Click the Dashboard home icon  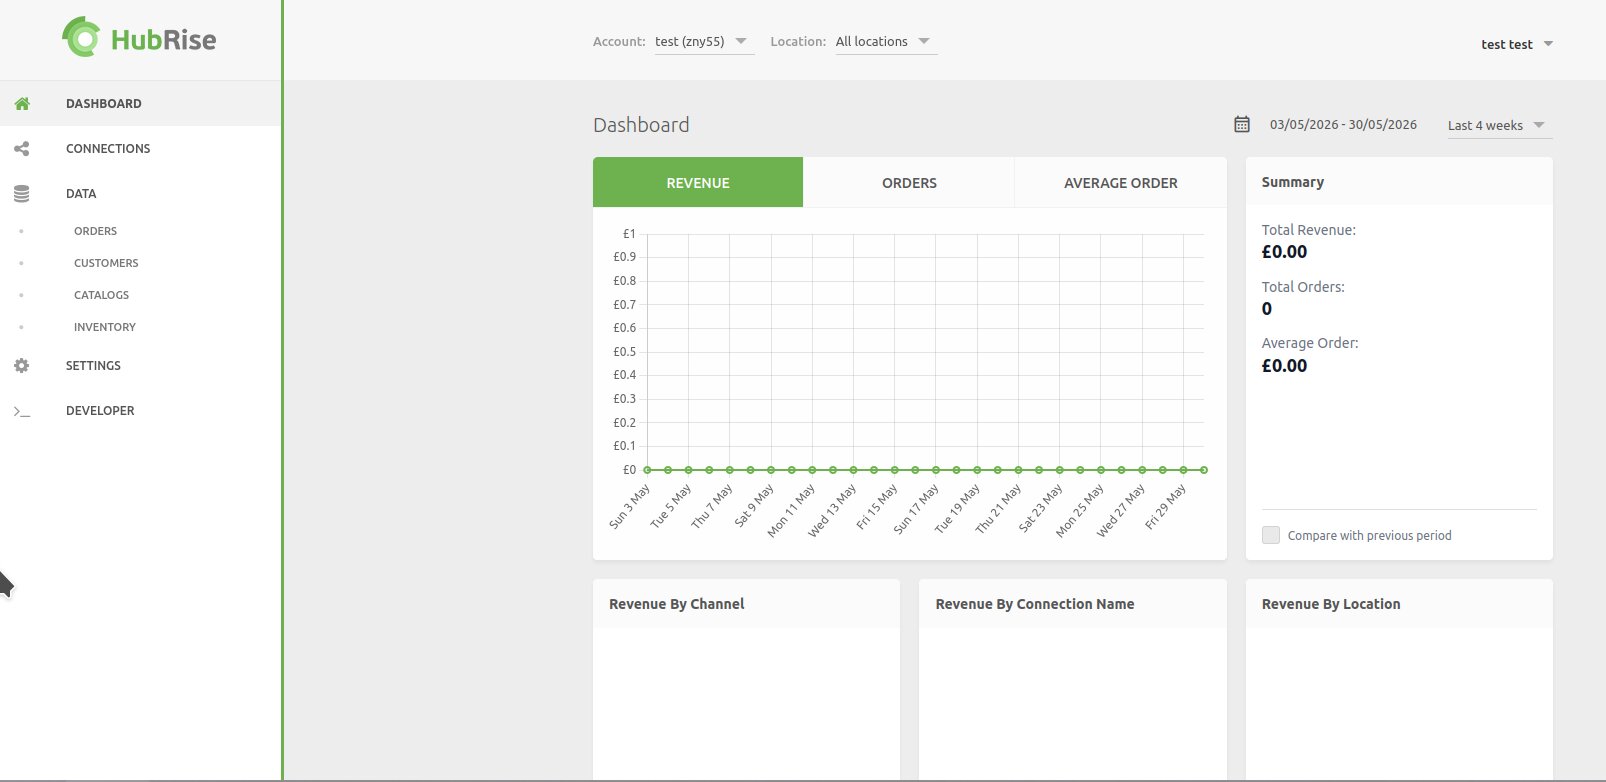click(22, 103)
